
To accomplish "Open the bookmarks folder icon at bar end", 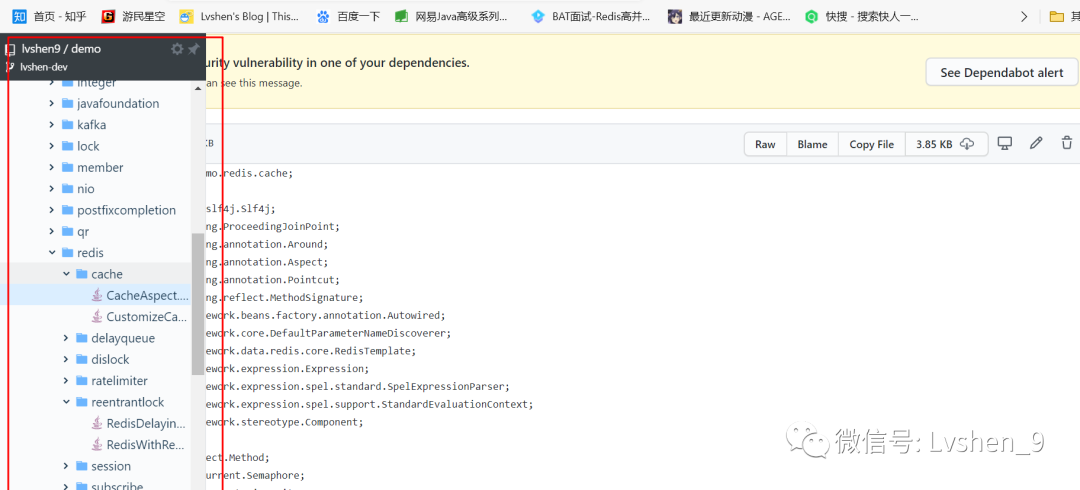I will [x=1057, y=16].
